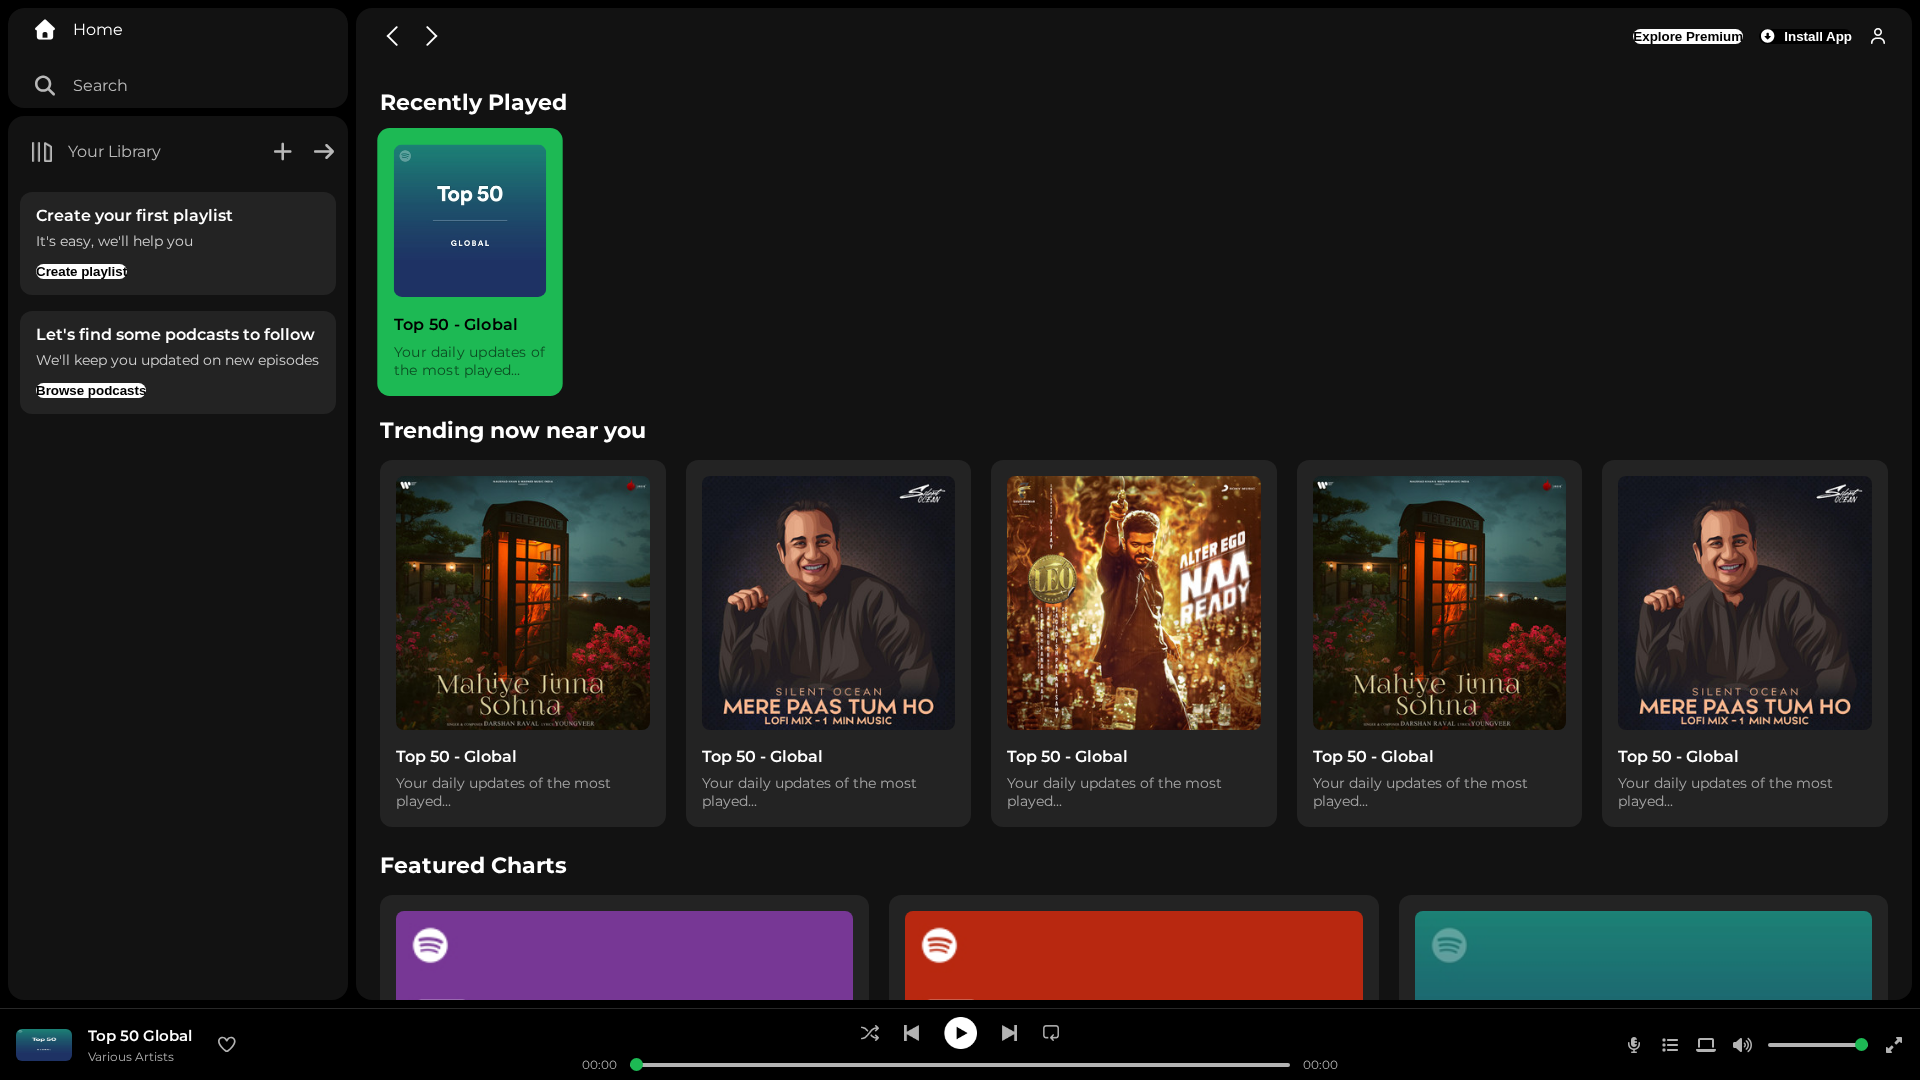The height and width of the screenshot is (1080, 1920).
Task: Open the teal Featured Charts card
Action: click(1643, 948)
